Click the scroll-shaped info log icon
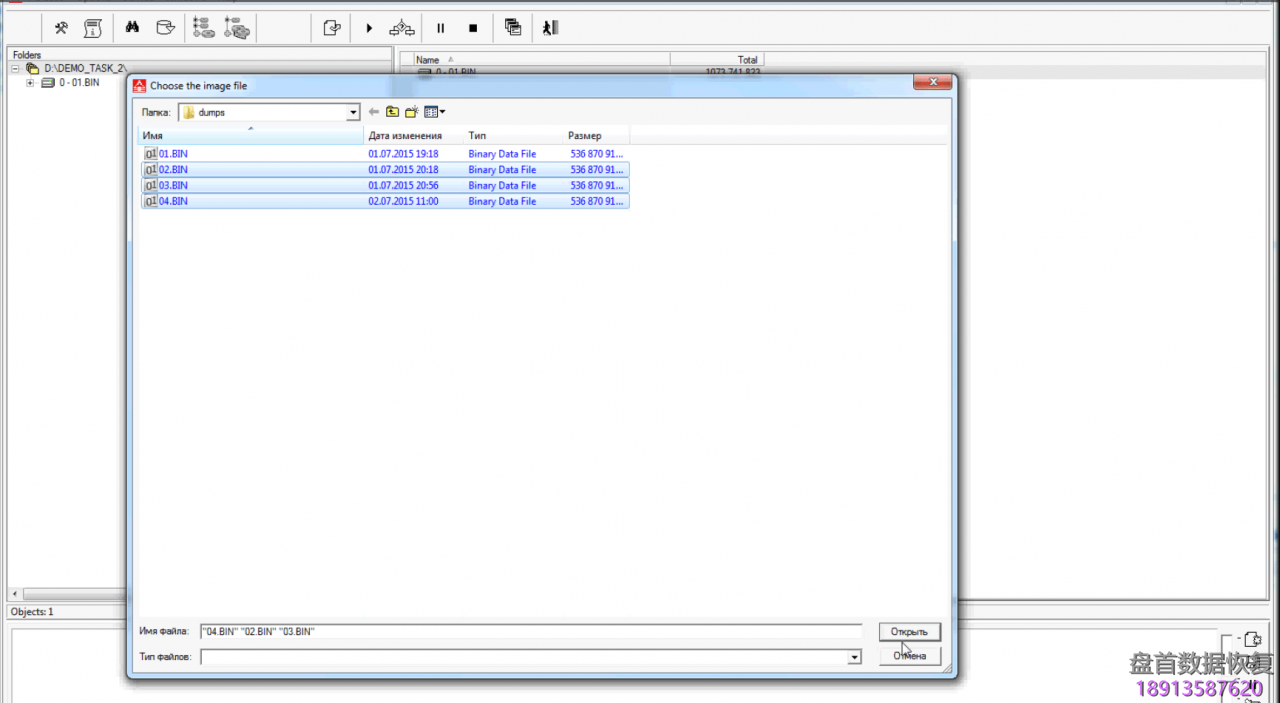 coord(93,28)
